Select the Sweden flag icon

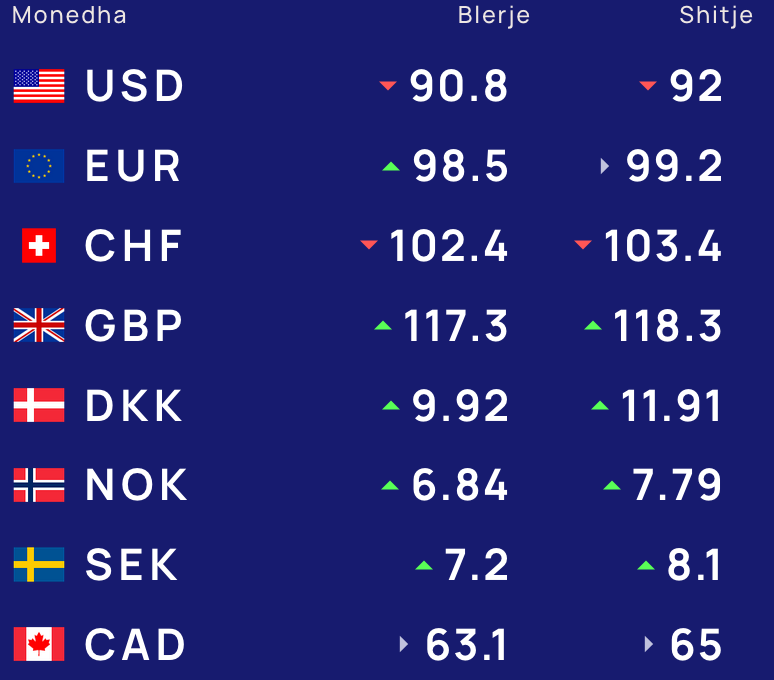pos(39,565)
